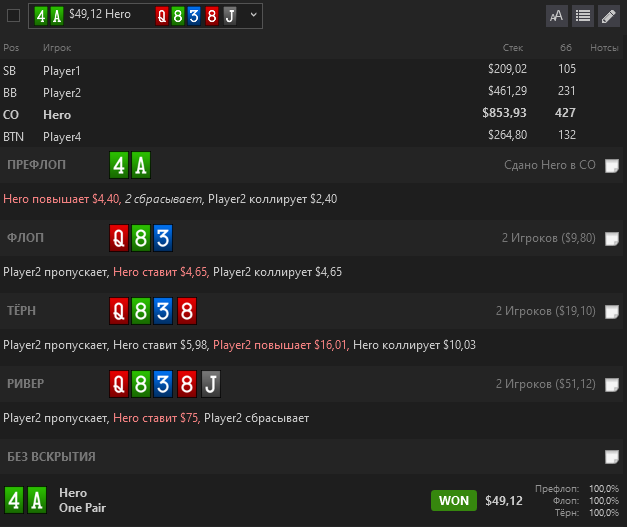Click the ФЛОП street label

25,238
